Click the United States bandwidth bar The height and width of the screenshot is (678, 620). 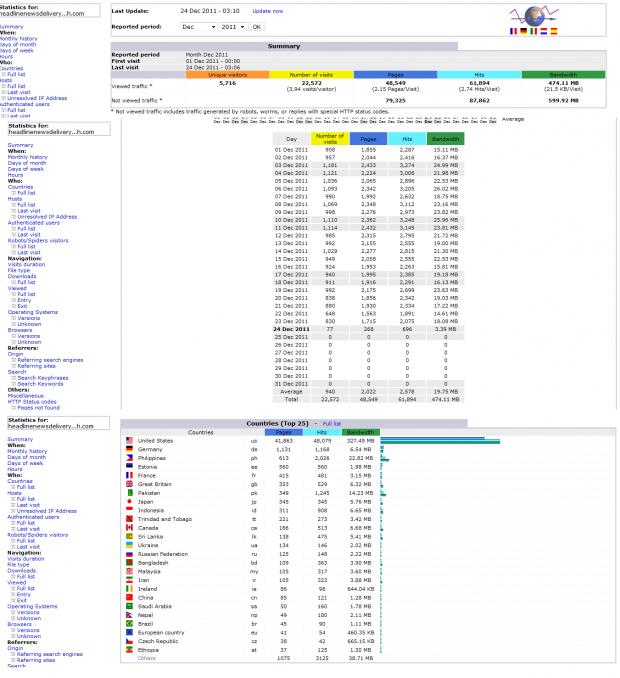pyautogui.click(x=440, y=441)
